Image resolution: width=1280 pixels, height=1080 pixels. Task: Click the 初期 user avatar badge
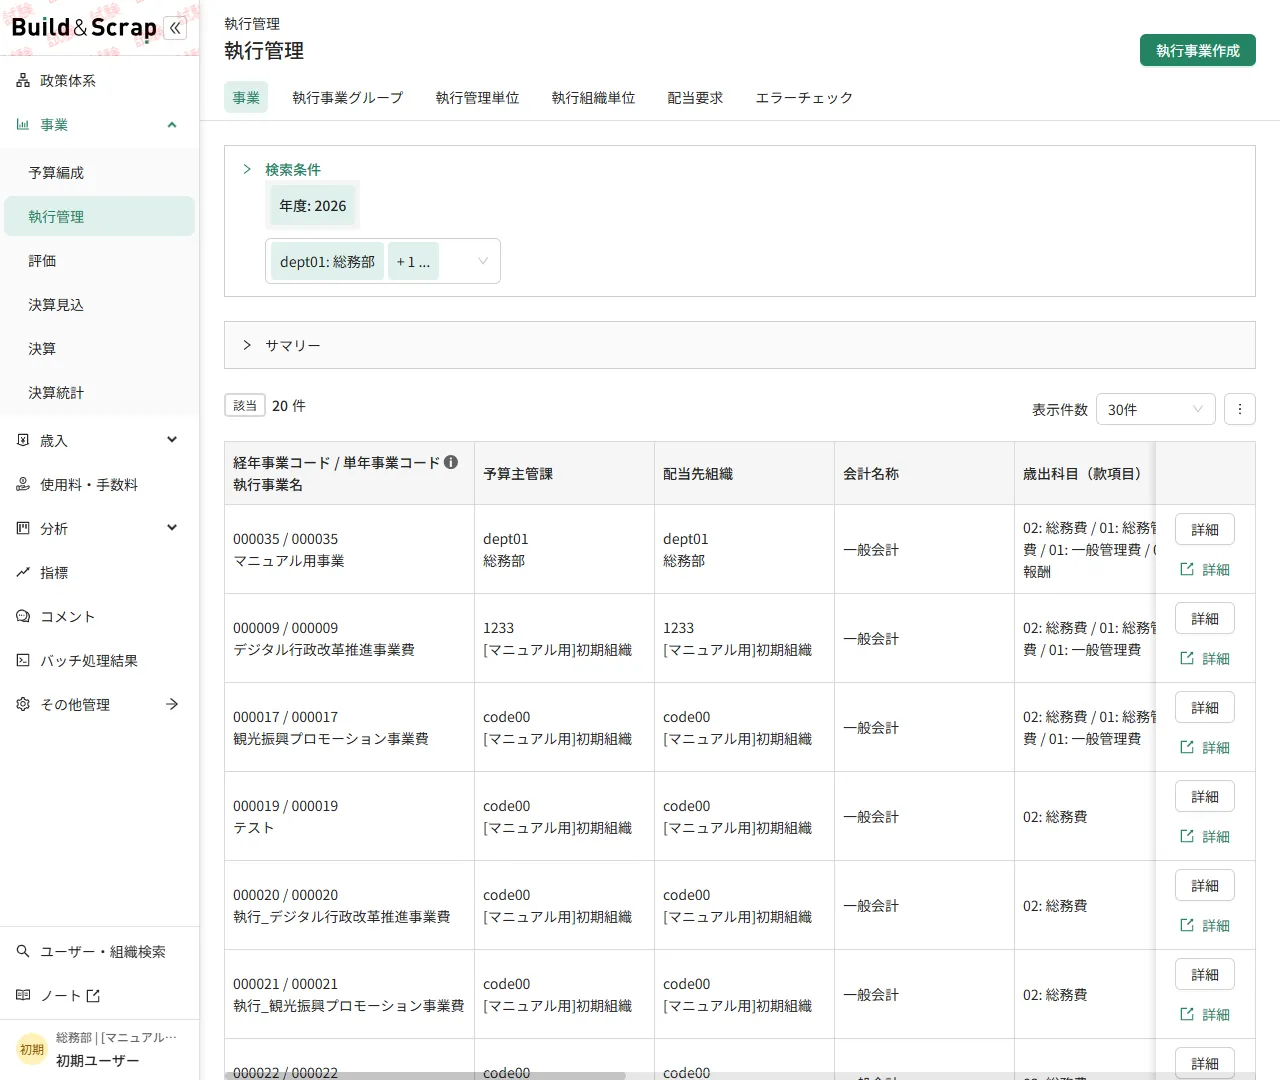[32, 1050]
